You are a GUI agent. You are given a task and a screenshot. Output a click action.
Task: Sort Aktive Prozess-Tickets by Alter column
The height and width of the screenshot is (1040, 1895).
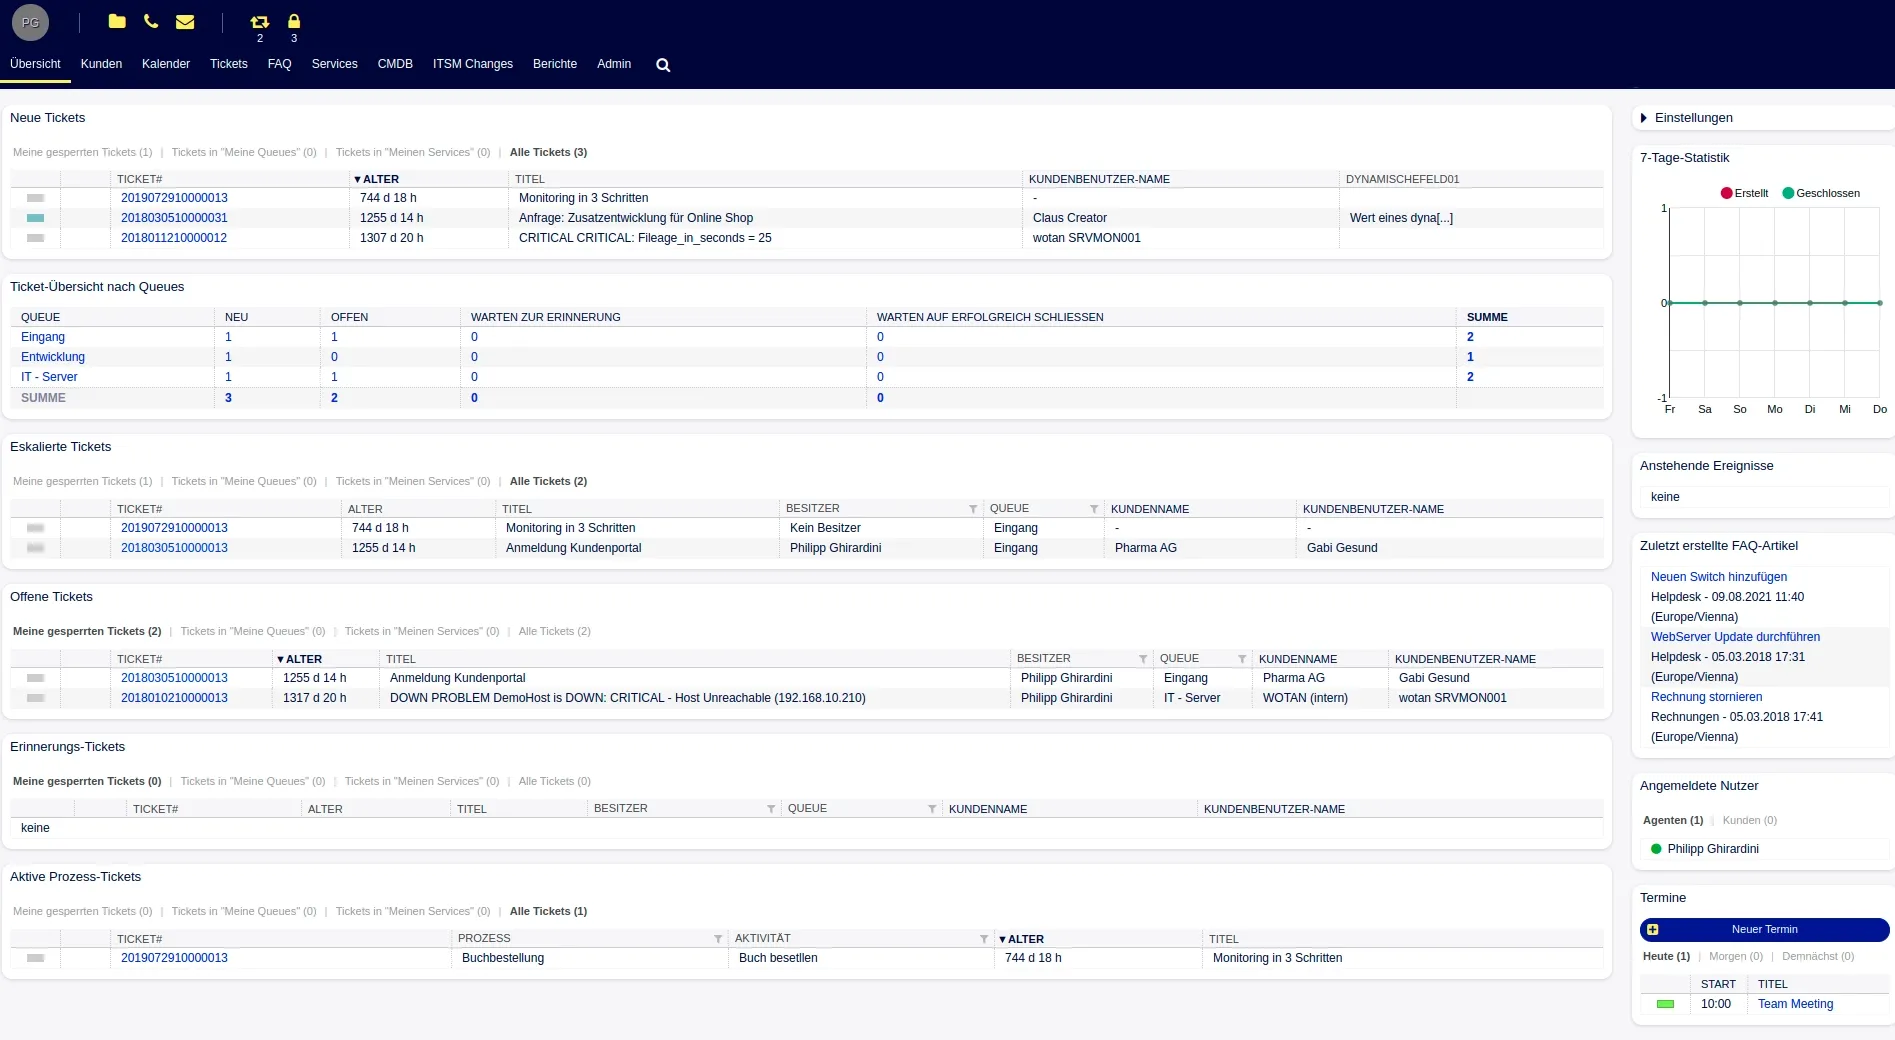[1022, 939]
